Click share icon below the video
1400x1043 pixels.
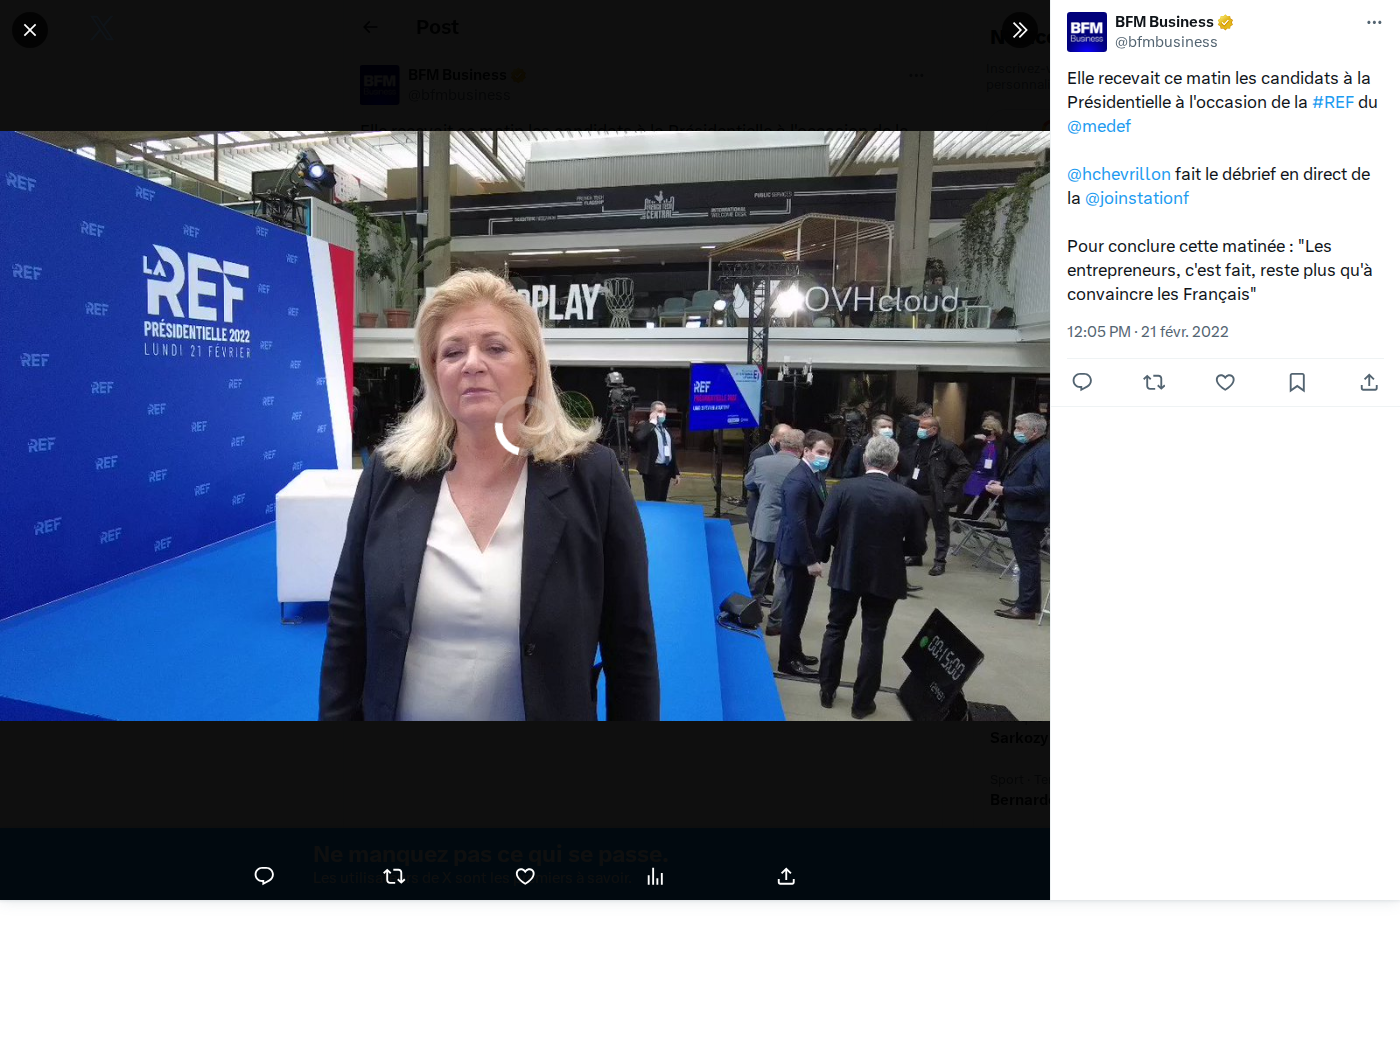[x=786, y=876]
